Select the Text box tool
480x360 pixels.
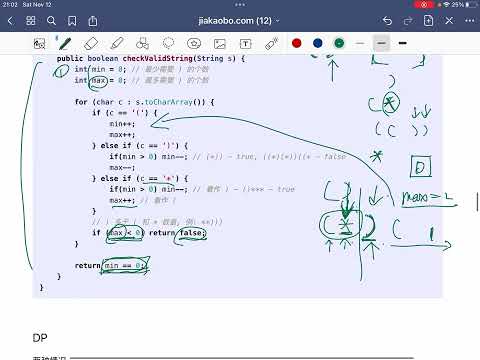tap(245, 44)
